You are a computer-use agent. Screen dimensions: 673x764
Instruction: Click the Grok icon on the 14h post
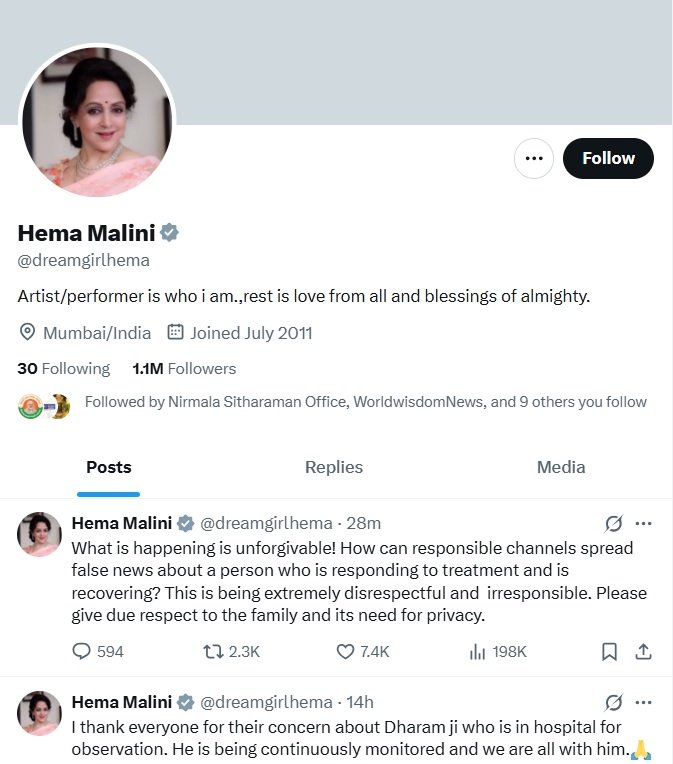click(614, 702)
